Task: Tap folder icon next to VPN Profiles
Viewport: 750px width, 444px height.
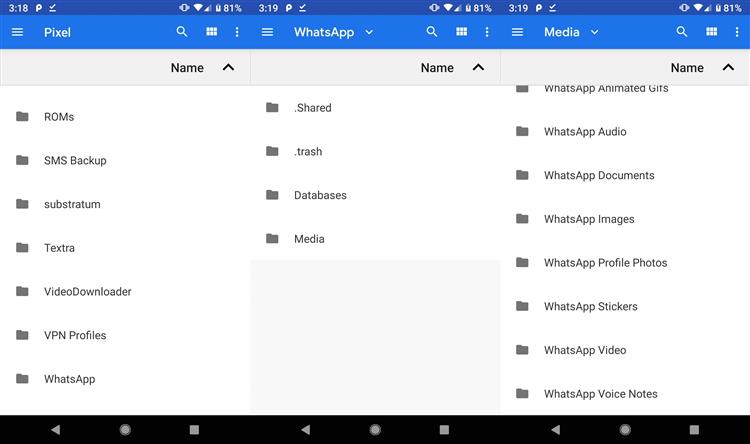Action: [x=22, y=335]
